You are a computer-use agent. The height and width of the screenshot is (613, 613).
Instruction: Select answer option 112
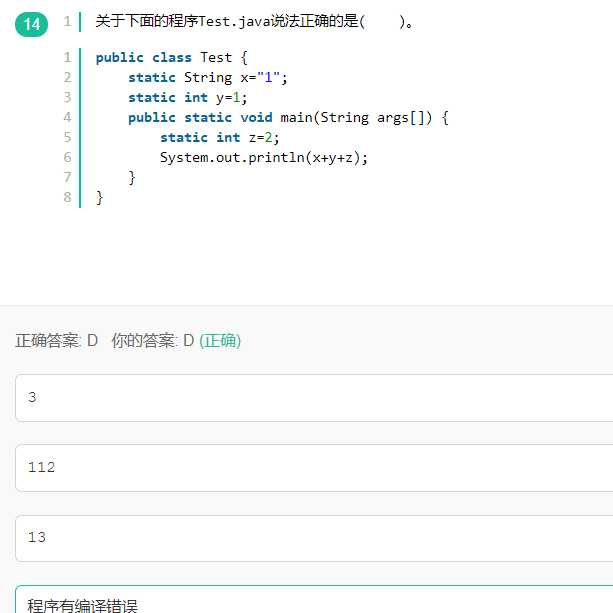[x=314, y=468]
